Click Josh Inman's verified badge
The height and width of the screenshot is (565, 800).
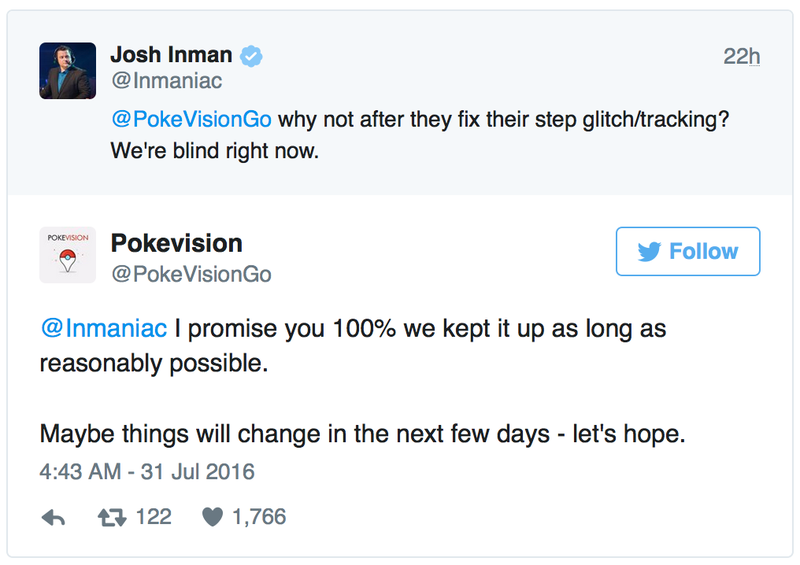click(x=252, y=56)
